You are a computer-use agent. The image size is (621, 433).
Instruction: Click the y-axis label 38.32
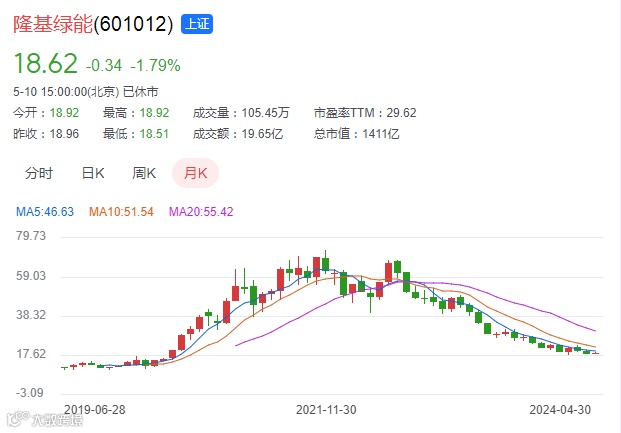click(x=31, y=315)
